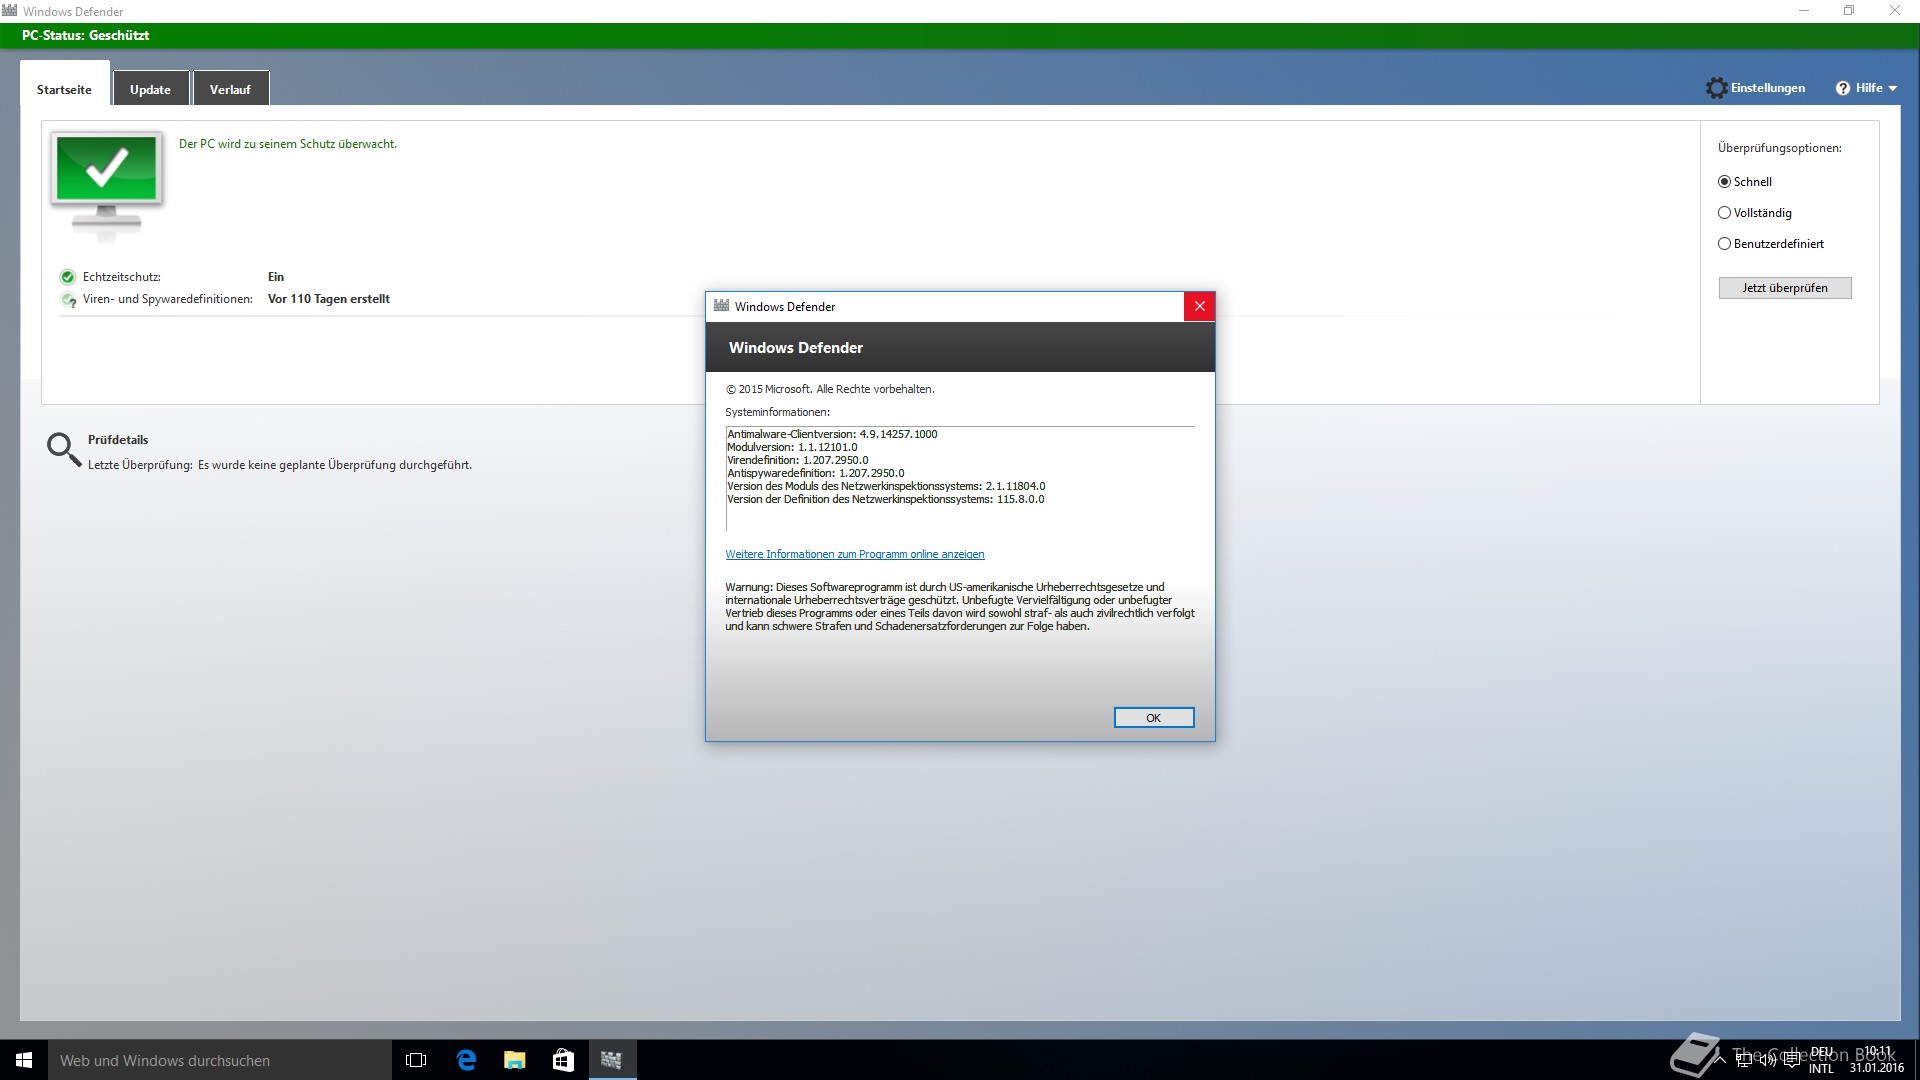The width and height of the screenshot is (1920, 1080).
Task: Expand the Hilfe dropdown arrow
Action: click(1893, 89)
